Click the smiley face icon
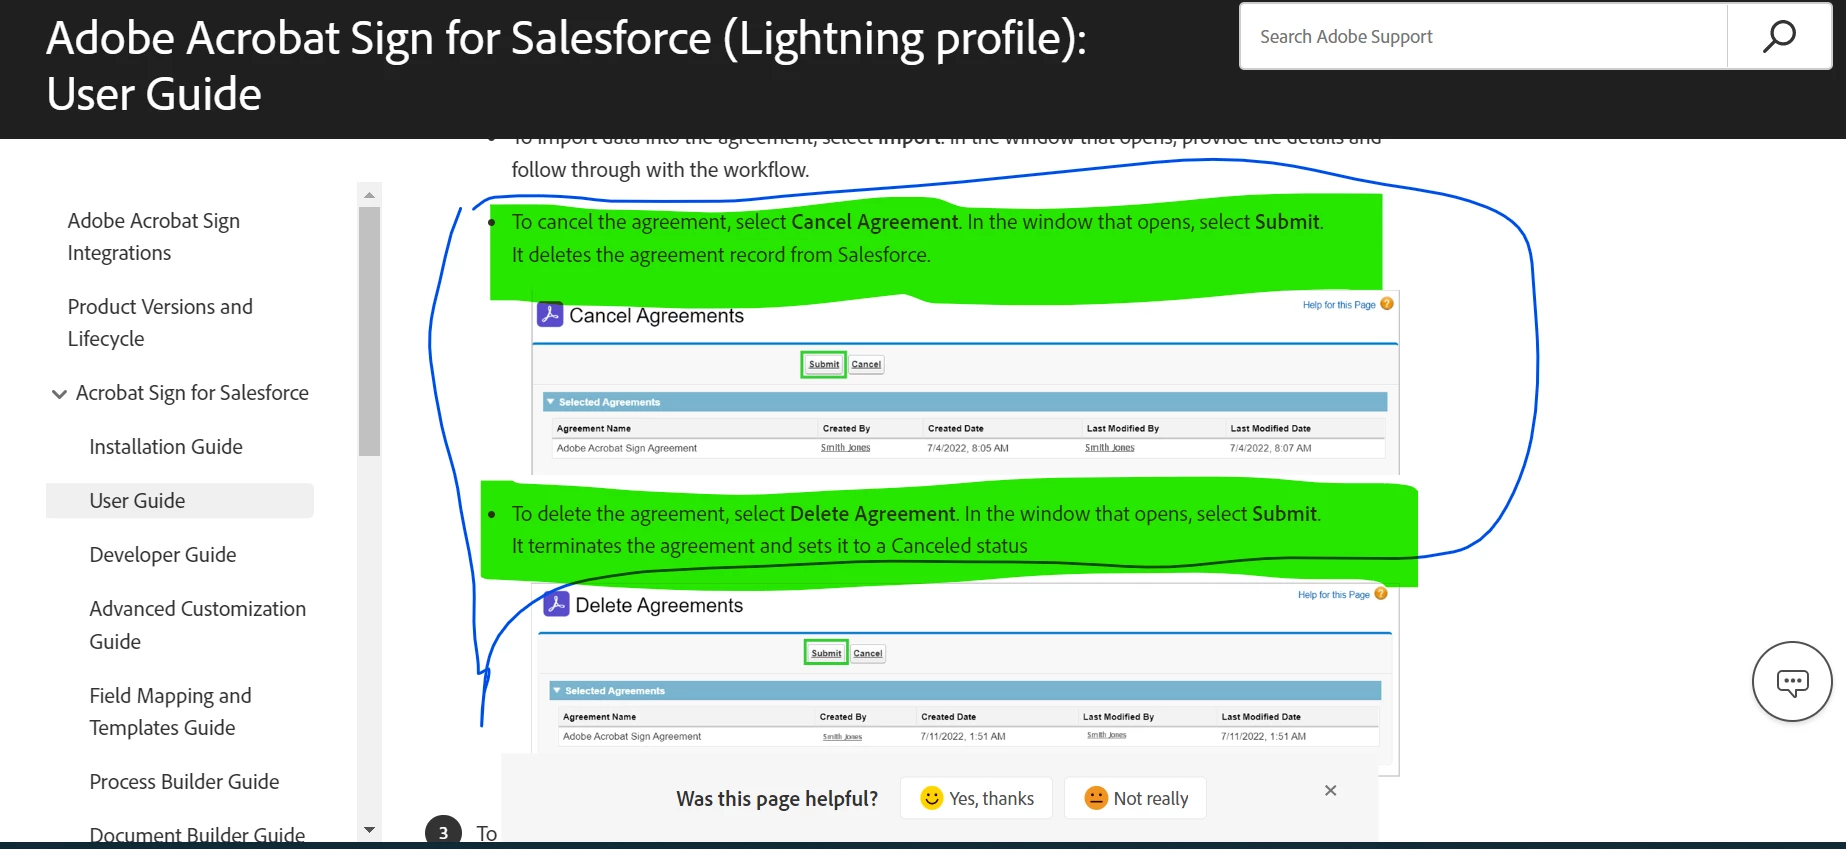This screenshot has width=1846, height=849. [932, 797]
